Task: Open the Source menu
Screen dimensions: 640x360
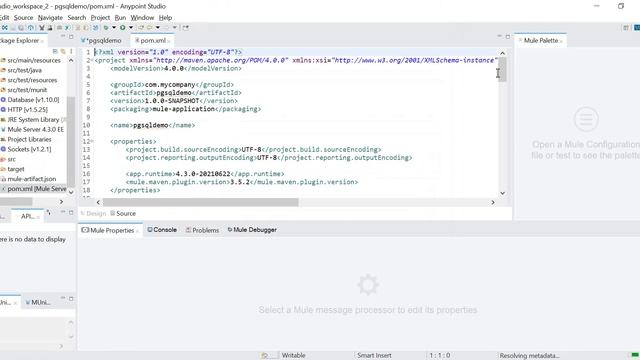Action: click(x=23, y=18)
